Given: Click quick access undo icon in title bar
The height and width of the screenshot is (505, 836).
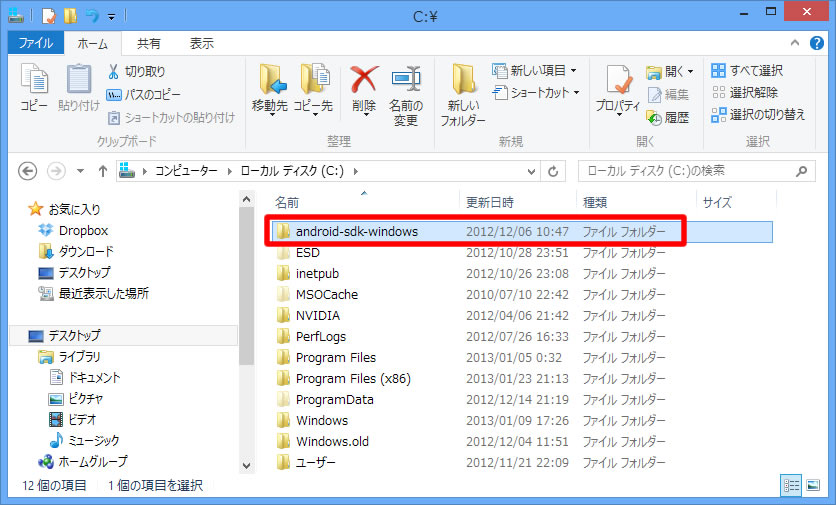Looking at the screenshot, I should coord(92,16).
